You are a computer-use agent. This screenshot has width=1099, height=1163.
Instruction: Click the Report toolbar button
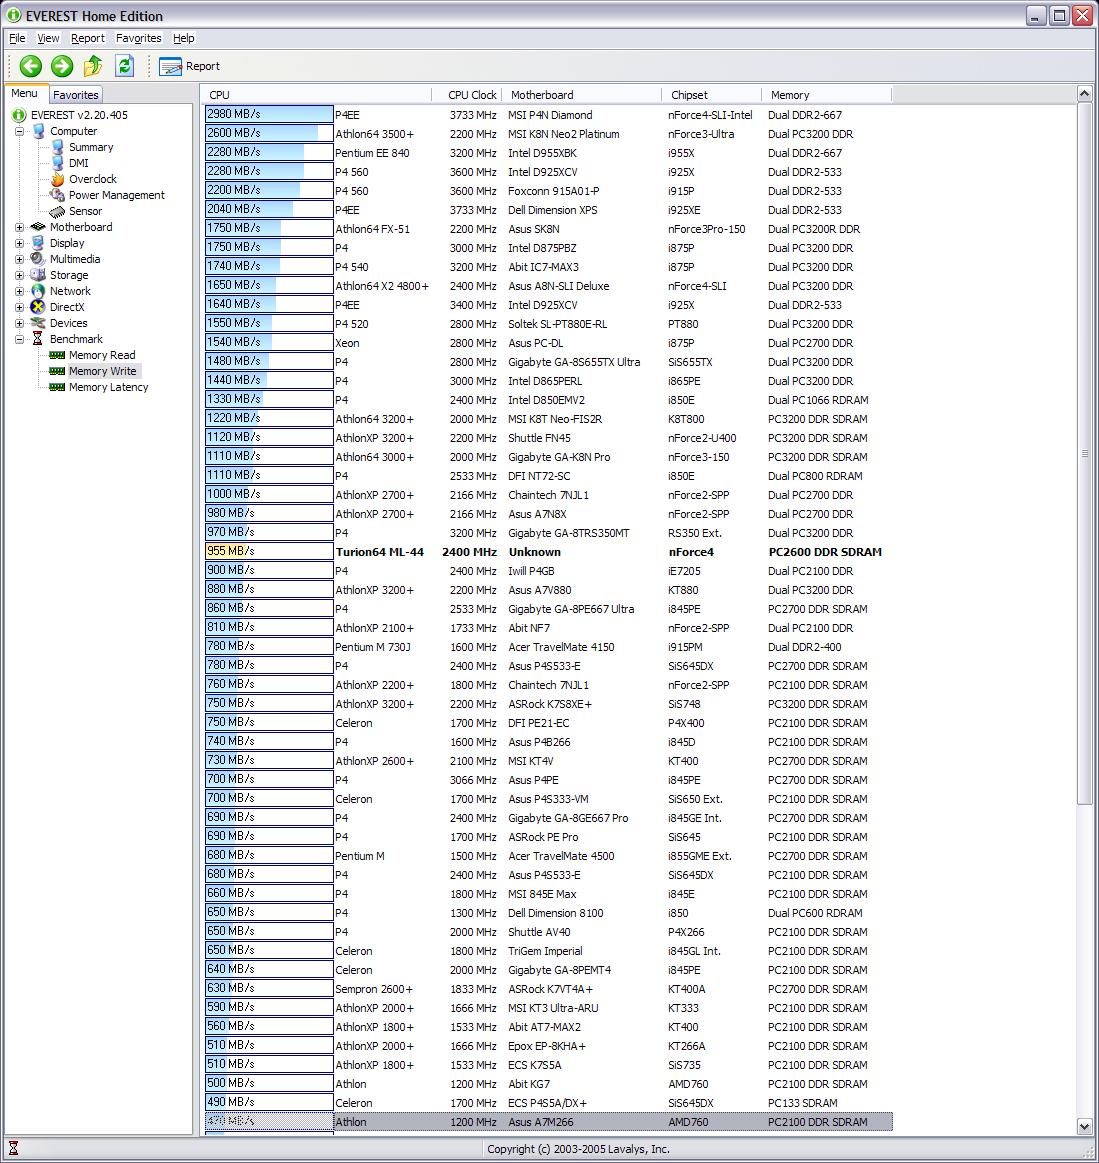pyautogui.click(x=190, y=66)
